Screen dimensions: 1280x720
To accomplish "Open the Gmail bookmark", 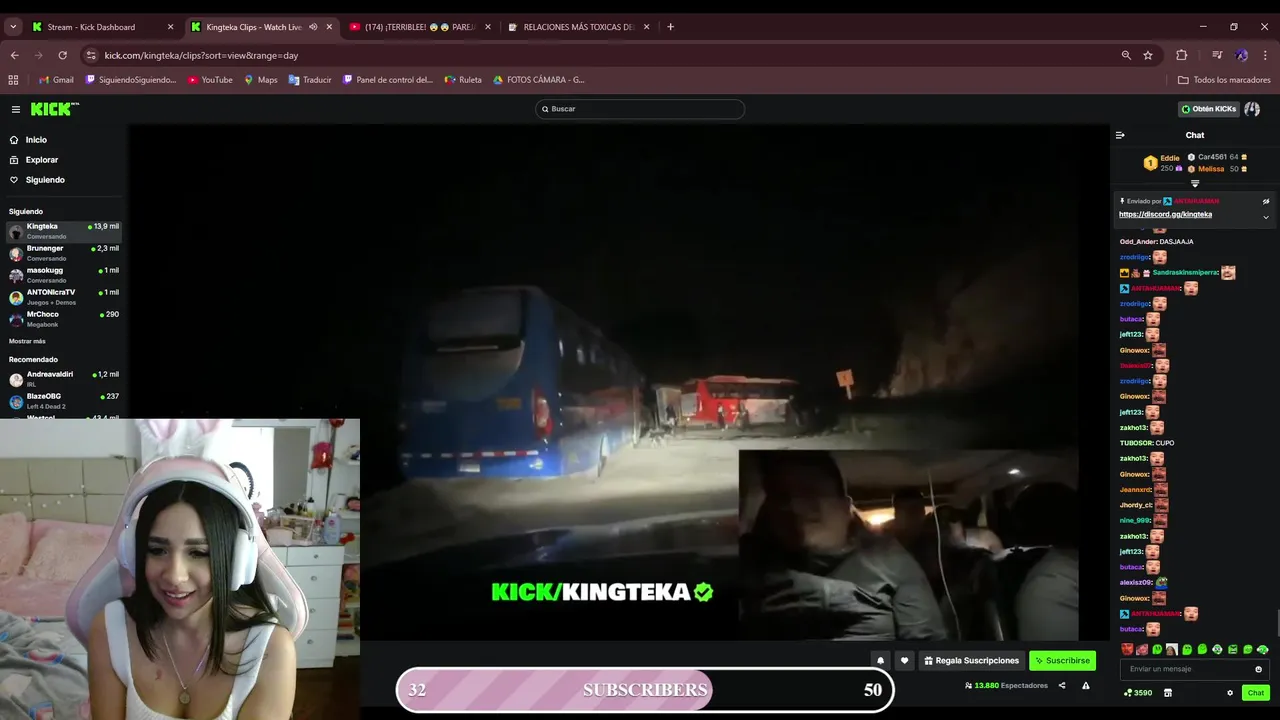I will [x=56, y=80].
